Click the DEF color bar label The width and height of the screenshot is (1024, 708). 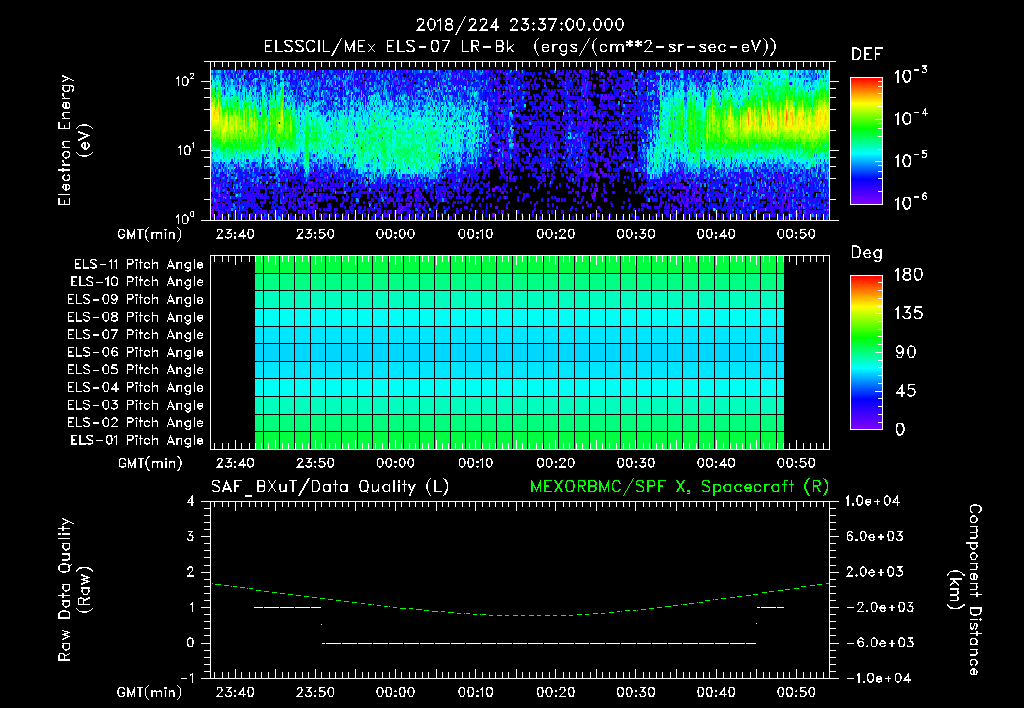(867, 55)
